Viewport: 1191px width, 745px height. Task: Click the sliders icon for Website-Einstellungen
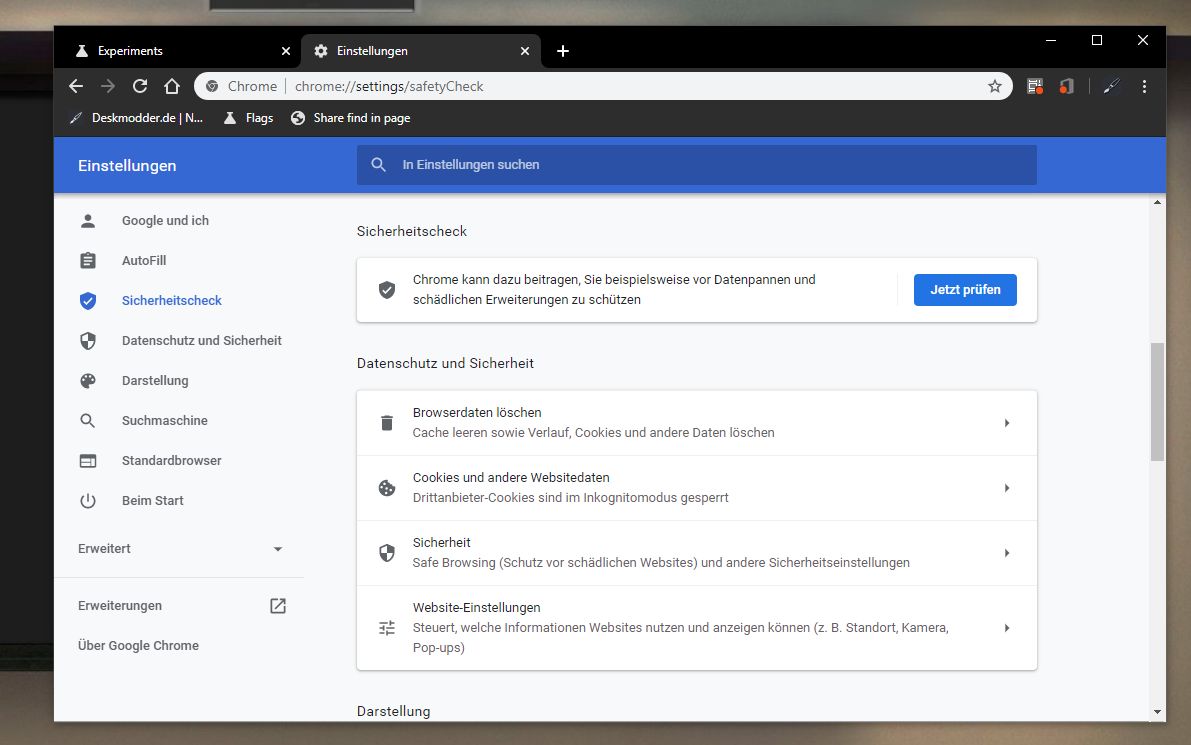pos(387,628)
